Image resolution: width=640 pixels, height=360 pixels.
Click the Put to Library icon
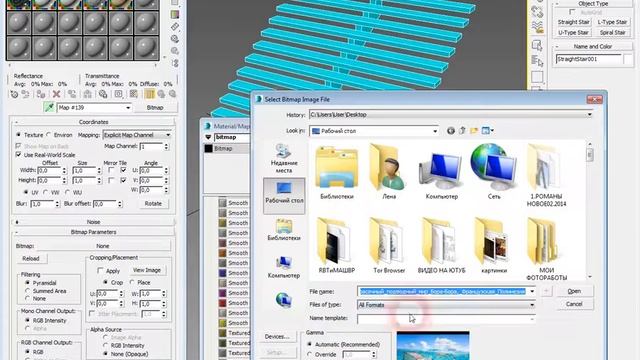click(103, 94)
